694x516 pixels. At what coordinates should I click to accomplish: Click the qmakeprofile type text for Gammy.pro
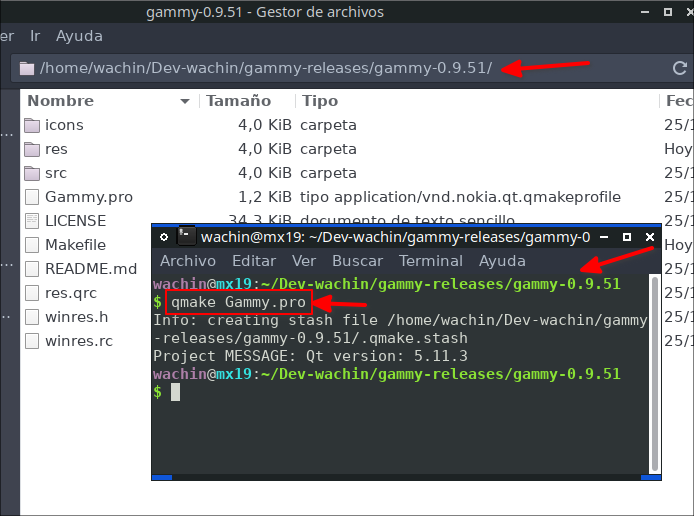pyautogui.click(x=460, y=197)
